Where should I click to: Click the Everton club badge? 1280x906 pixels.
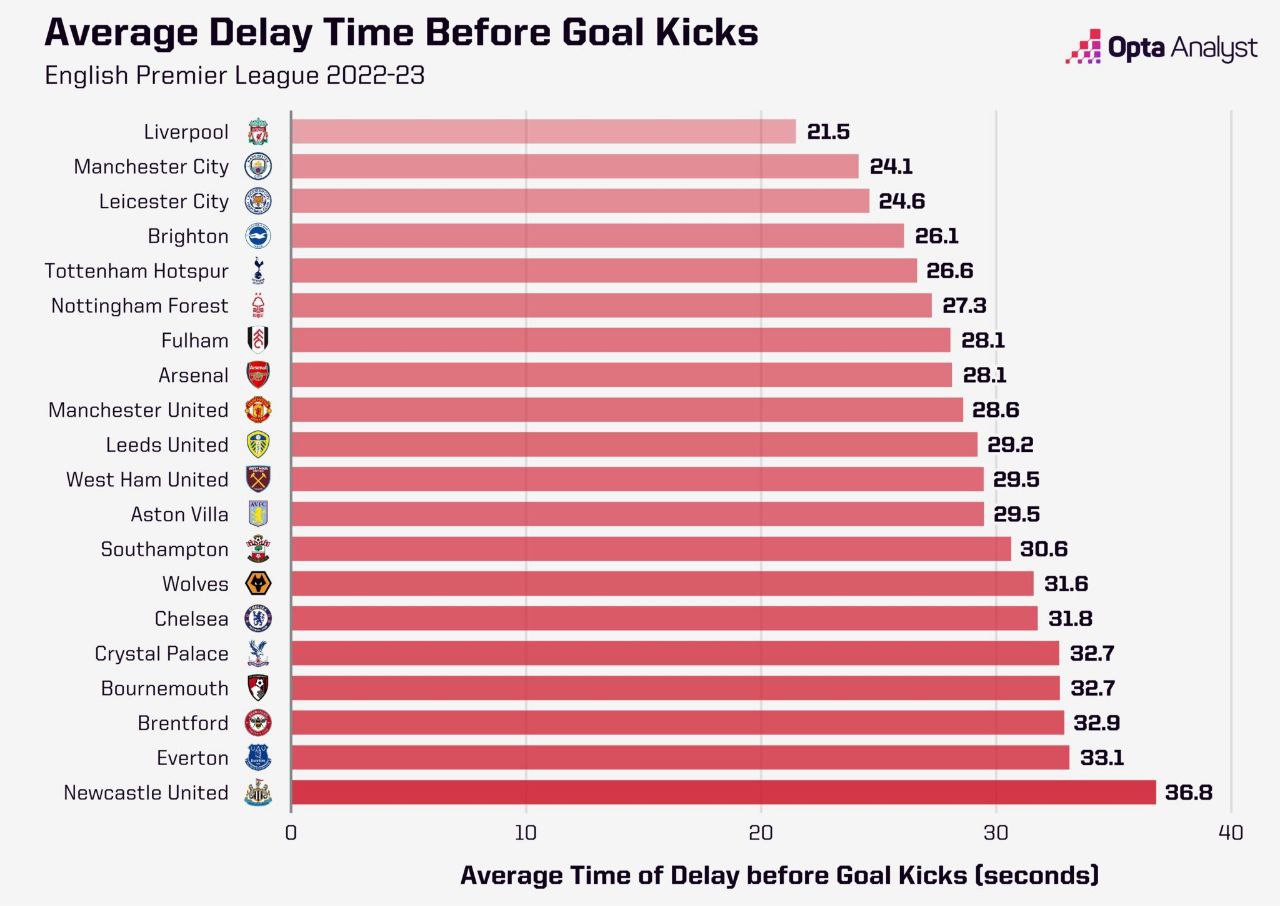(258, 758)
